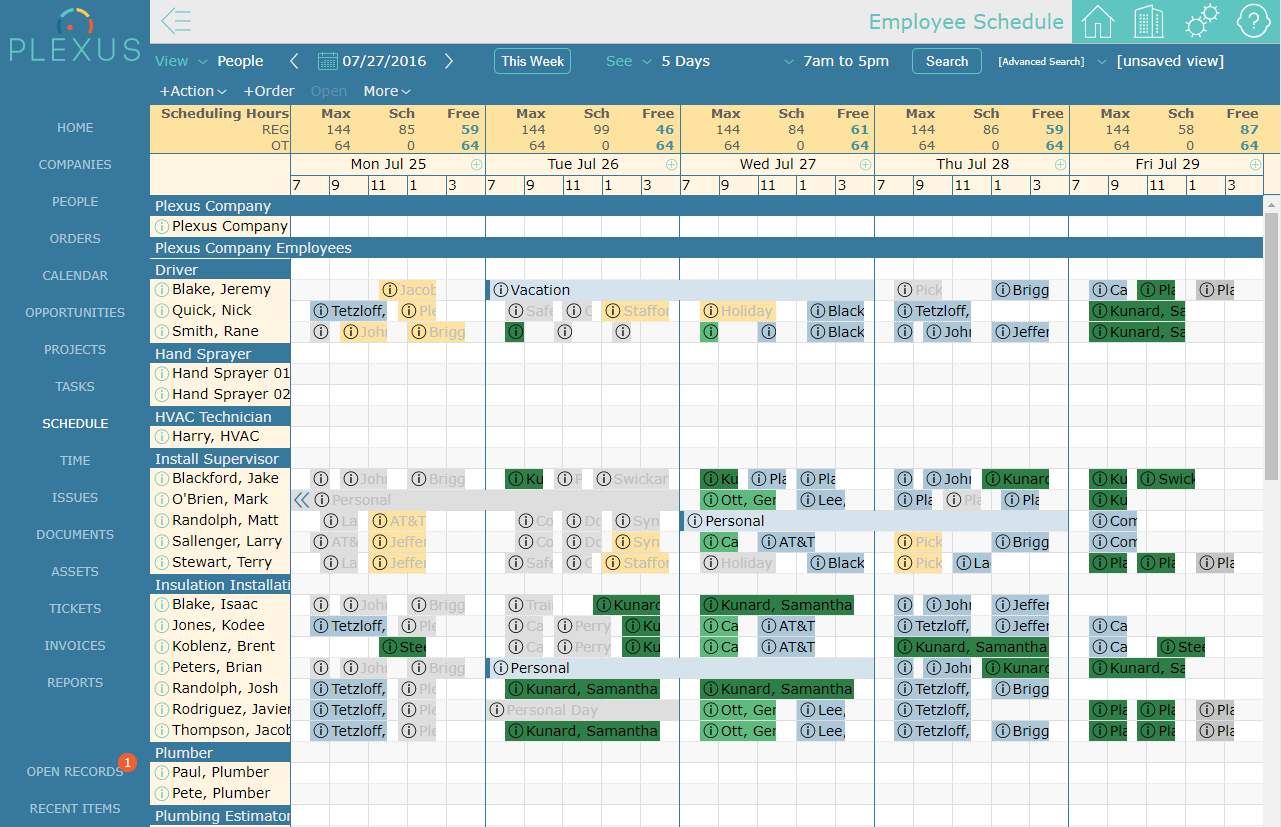Click the Driver group header
This screenshot has width=1281, height=827.
[x=220, y=270]
